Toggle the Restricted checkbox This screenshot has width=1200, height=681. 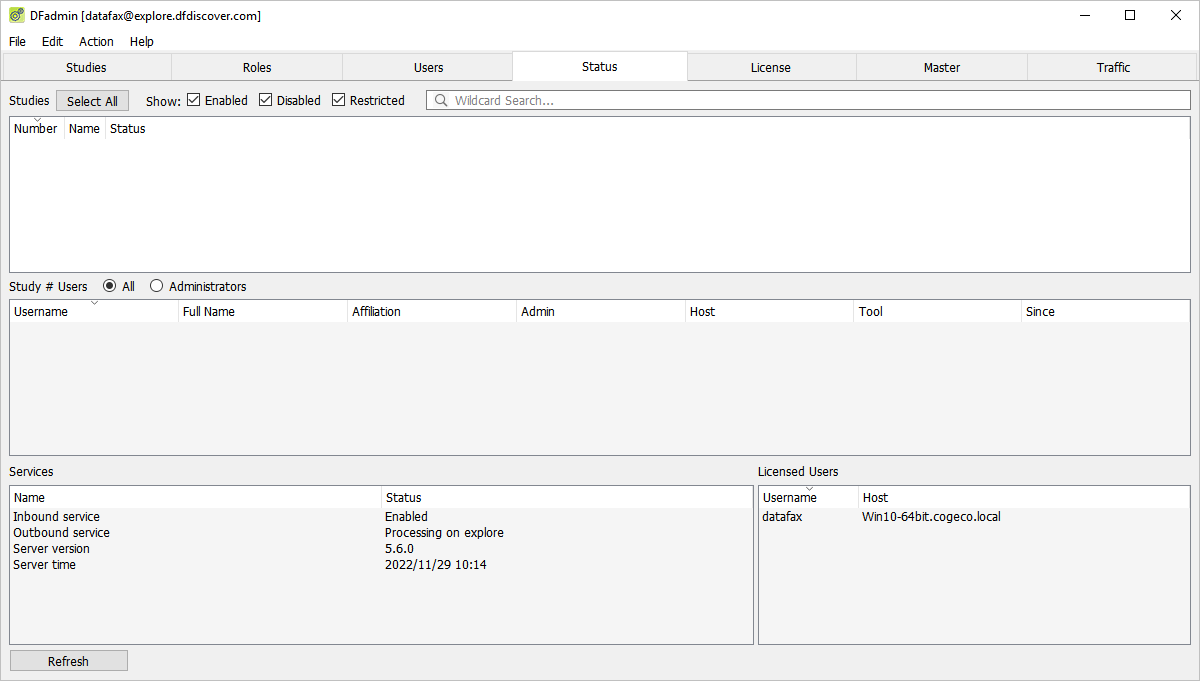(339, 100)
